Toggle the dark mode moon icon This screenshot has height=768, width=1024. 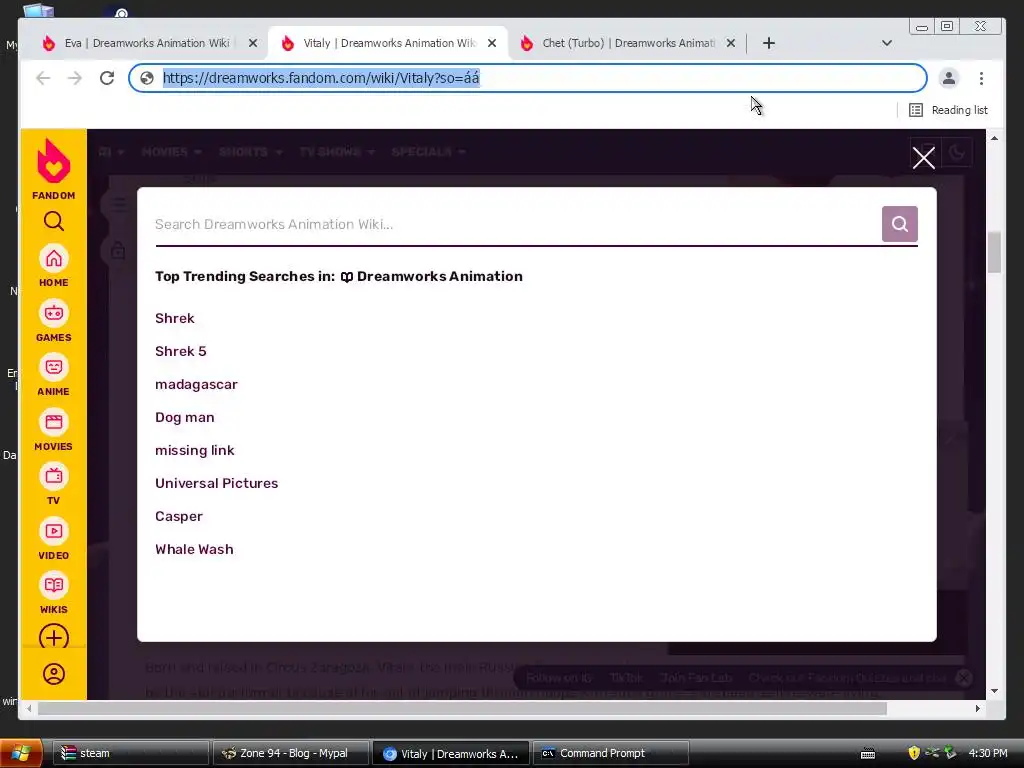tap(957, 153)
